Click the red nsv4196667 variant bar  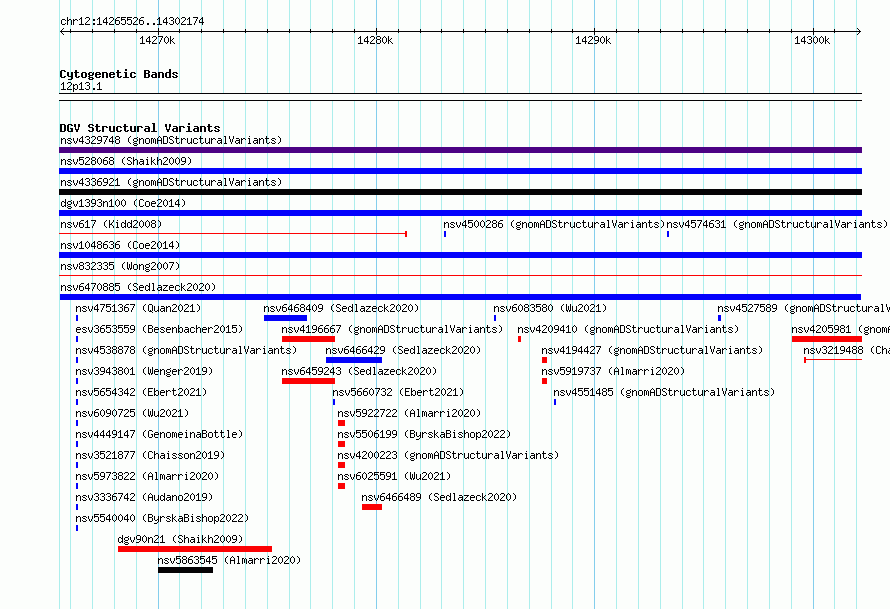click(x=308, y=339)
